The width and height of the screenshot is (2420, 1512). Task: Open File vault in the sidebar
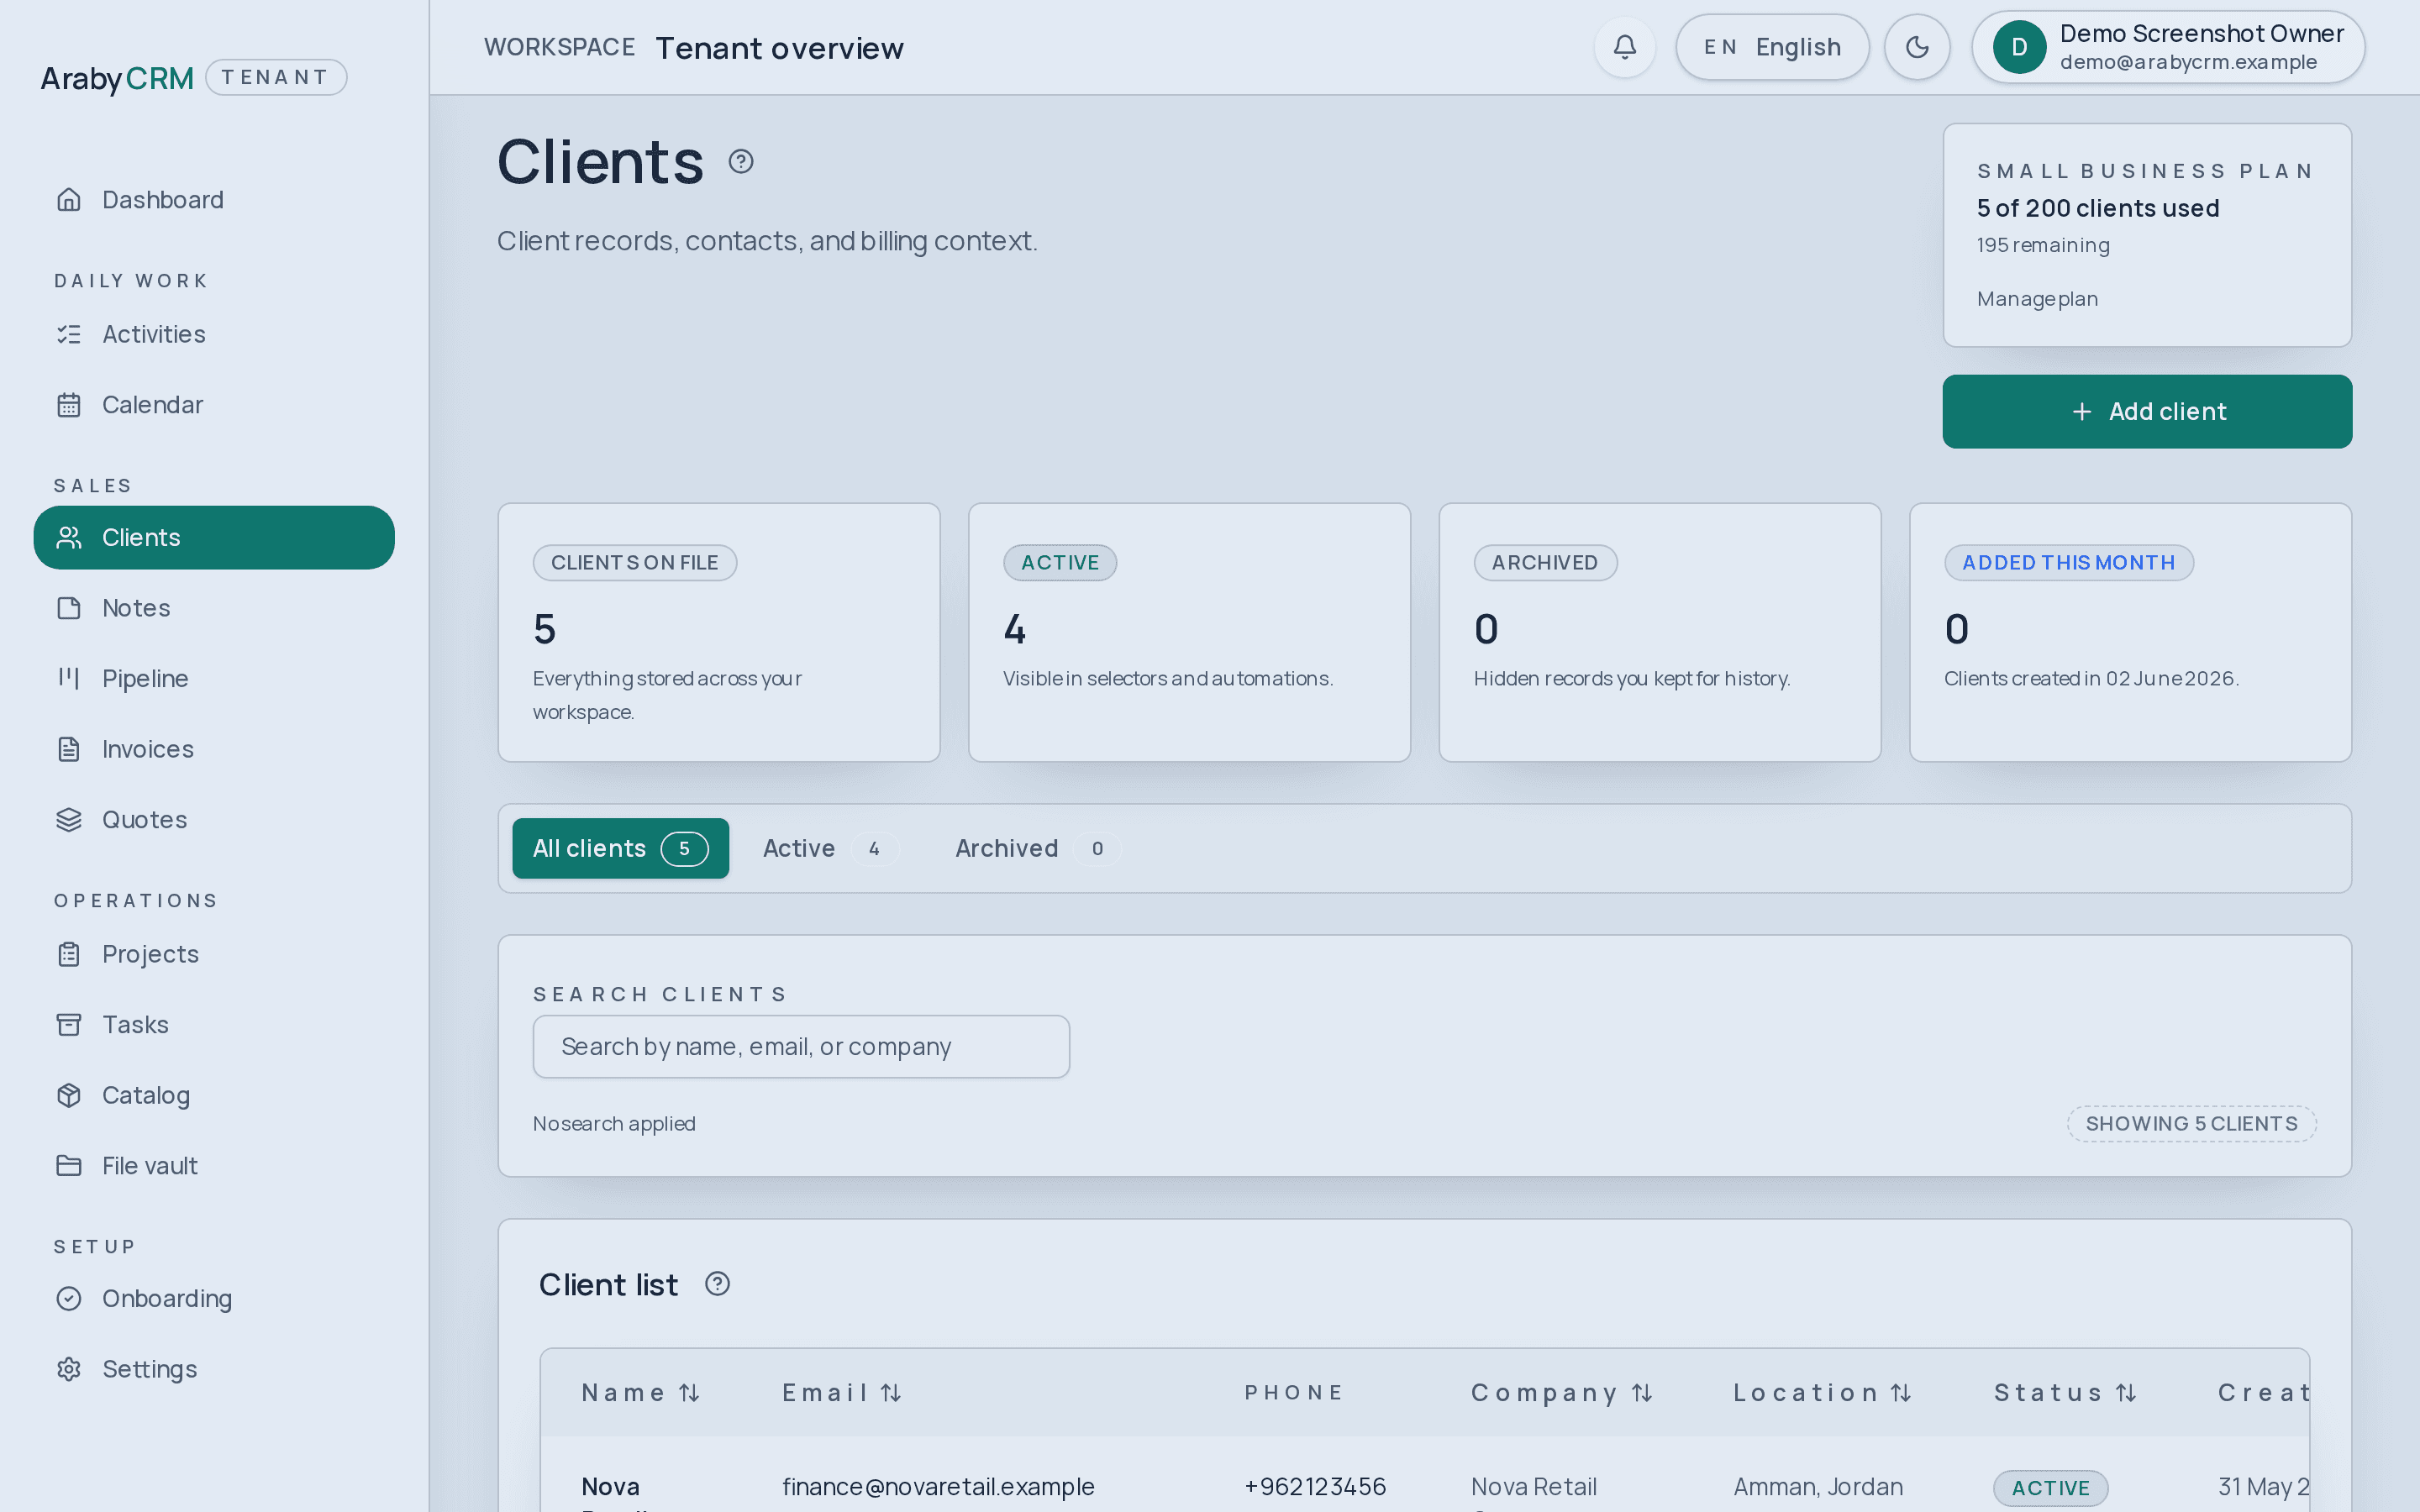click(x=214, y=1166)
